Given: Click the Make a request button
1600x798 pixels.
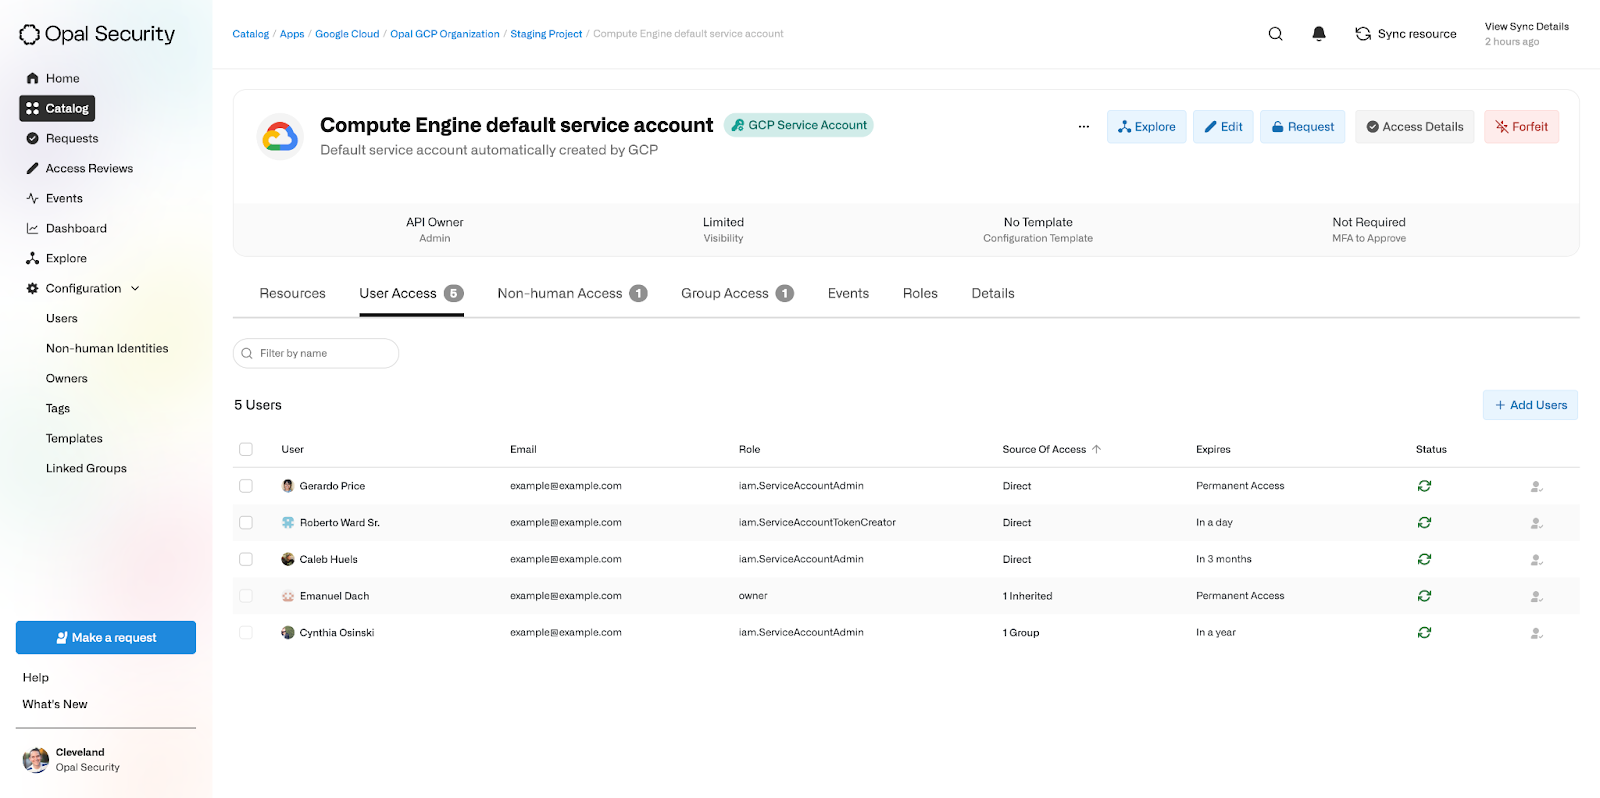Looking at the screenshot, I should tap(106, 638).
